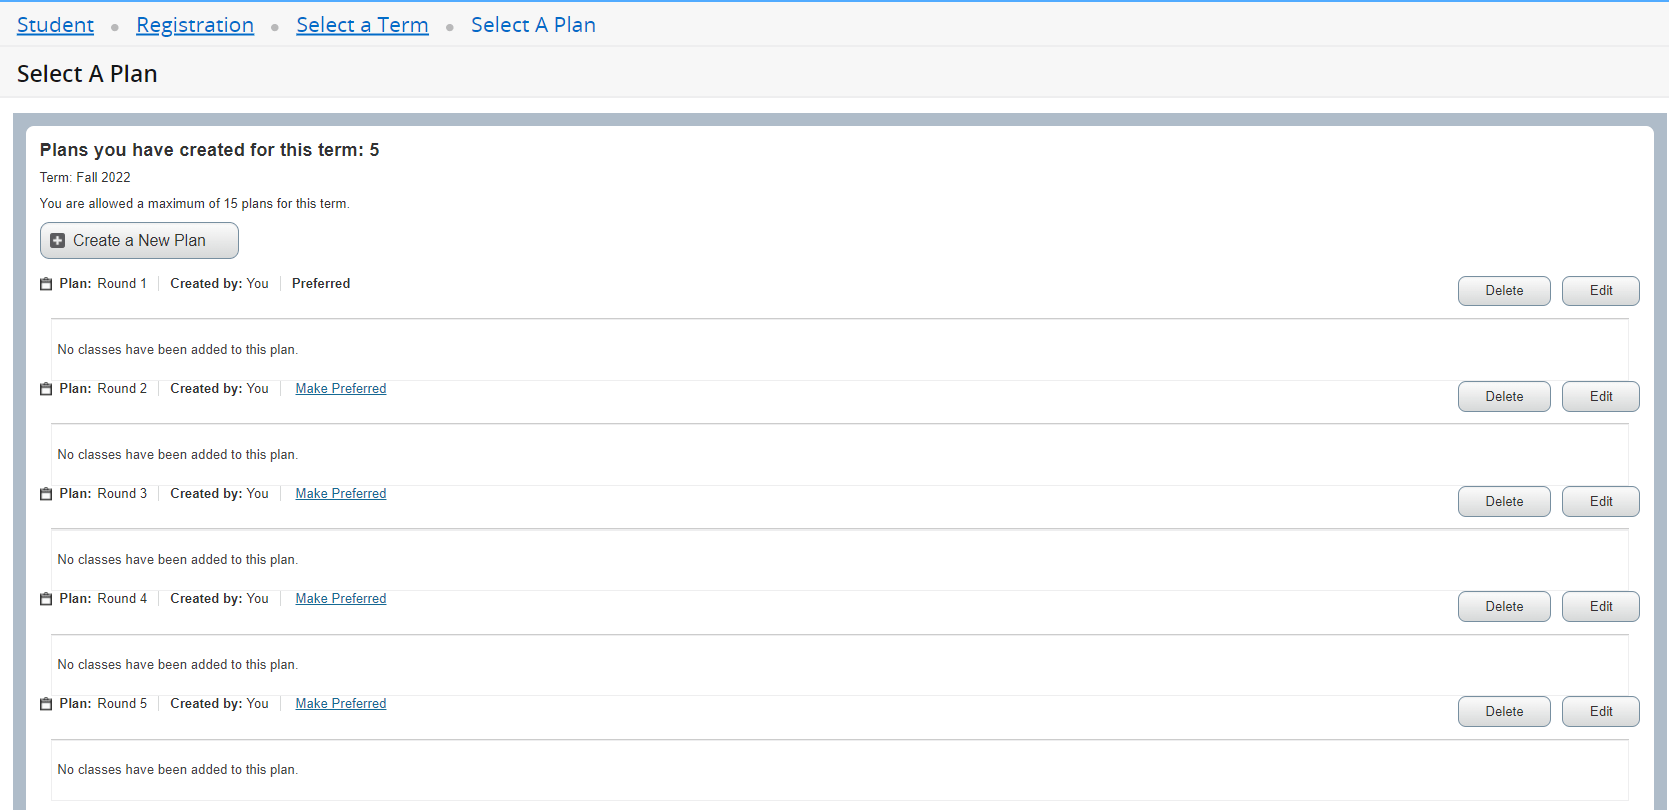Edit the Round 2 plan
This screenshot has height=810, width=1669.
click(1601, 397)
